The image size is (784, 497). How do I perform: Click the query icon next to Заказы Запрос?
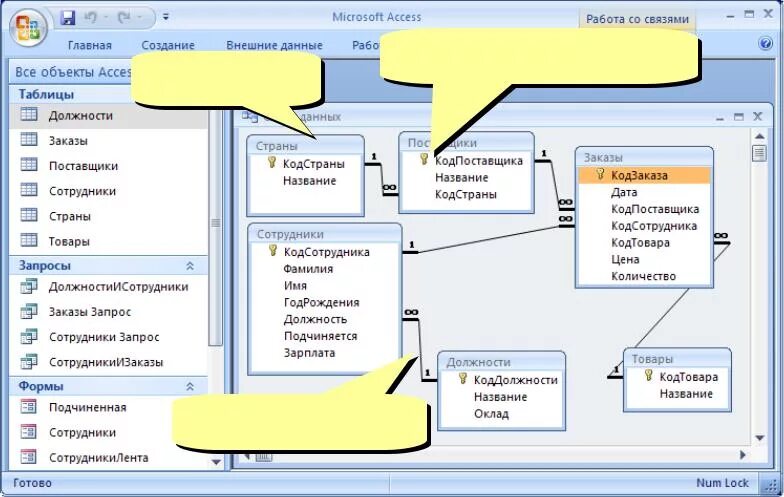28,311
